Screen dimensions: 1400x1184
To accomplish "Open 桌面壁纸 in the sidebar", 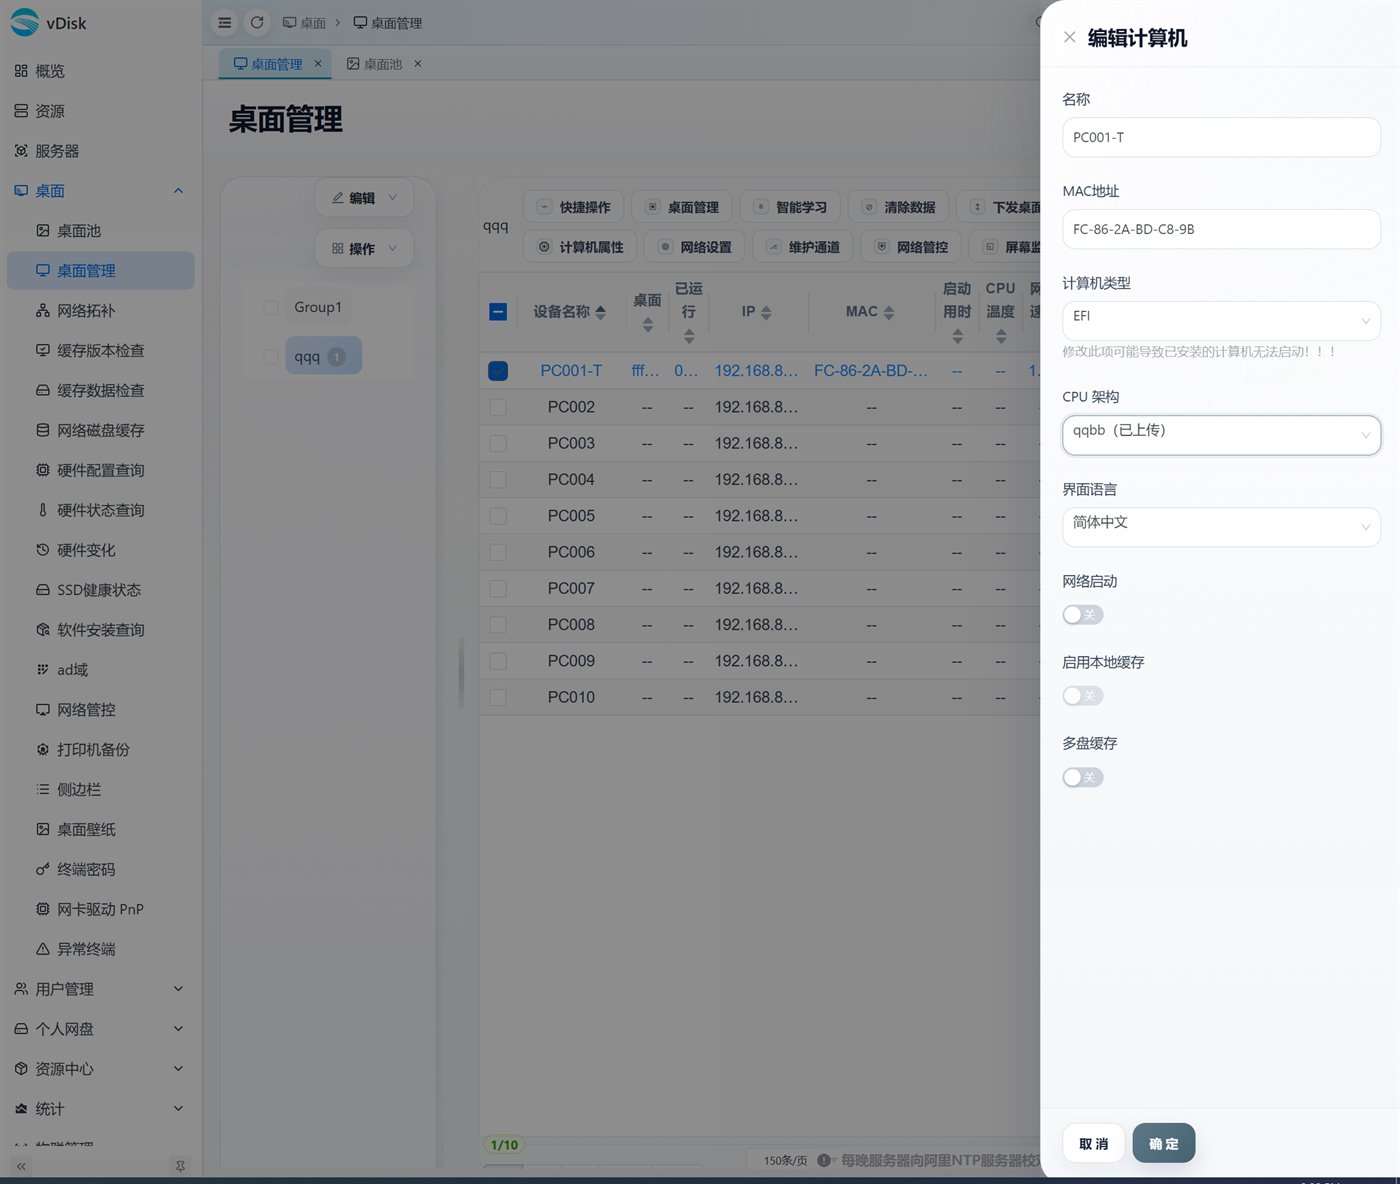I will pos(101,829).
